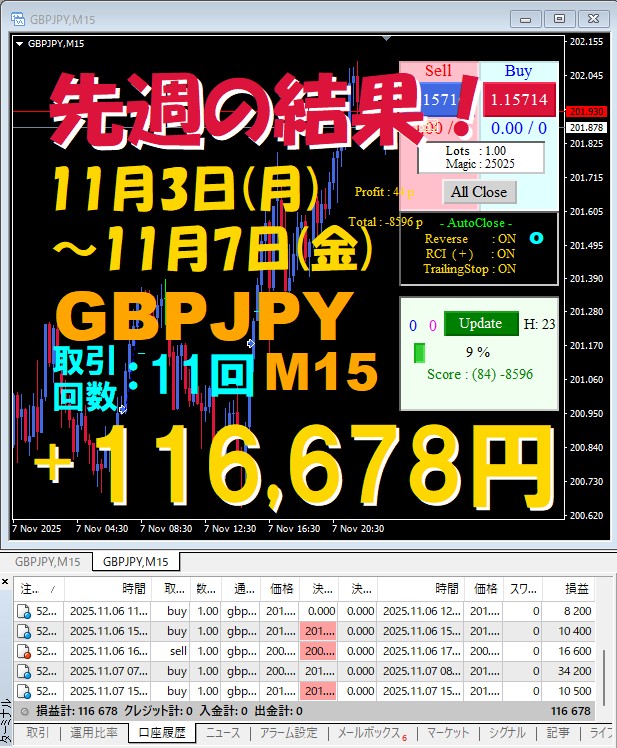Toggle TrailingStop ON setting

(x=470, y=269)
